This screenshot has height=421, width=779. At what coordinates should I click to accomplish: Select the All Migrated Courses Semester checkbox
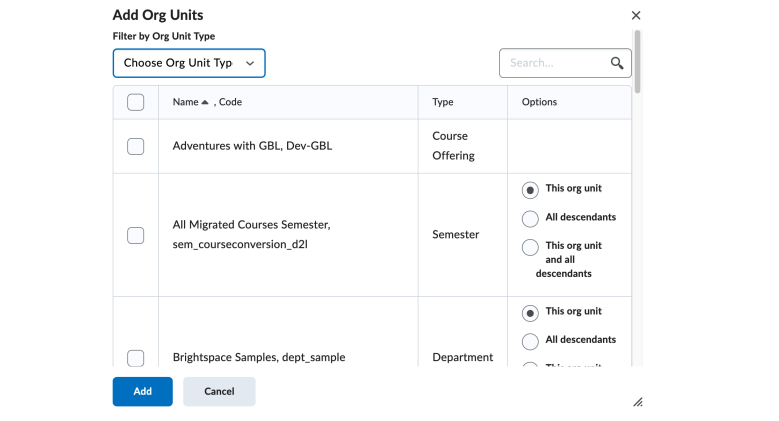tap(136, 235)
